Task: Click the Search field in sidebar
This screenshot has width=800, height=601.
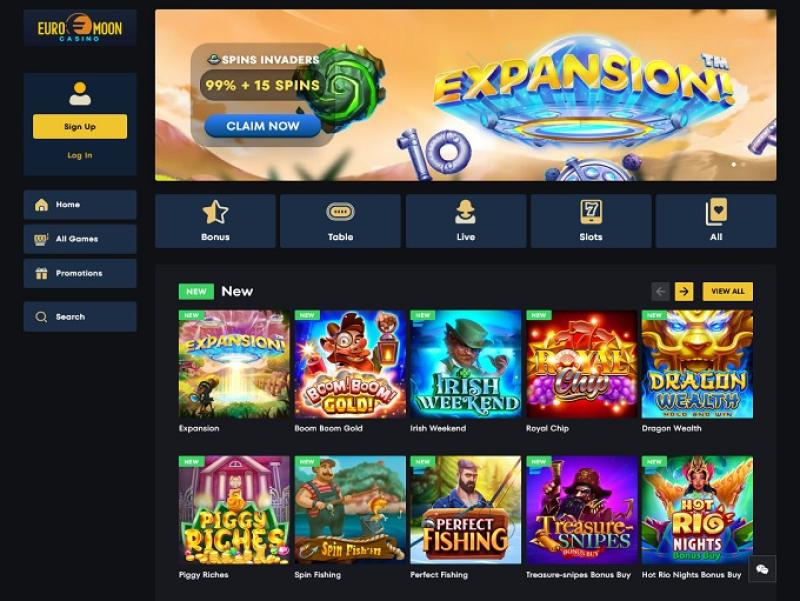Action: 80,316
